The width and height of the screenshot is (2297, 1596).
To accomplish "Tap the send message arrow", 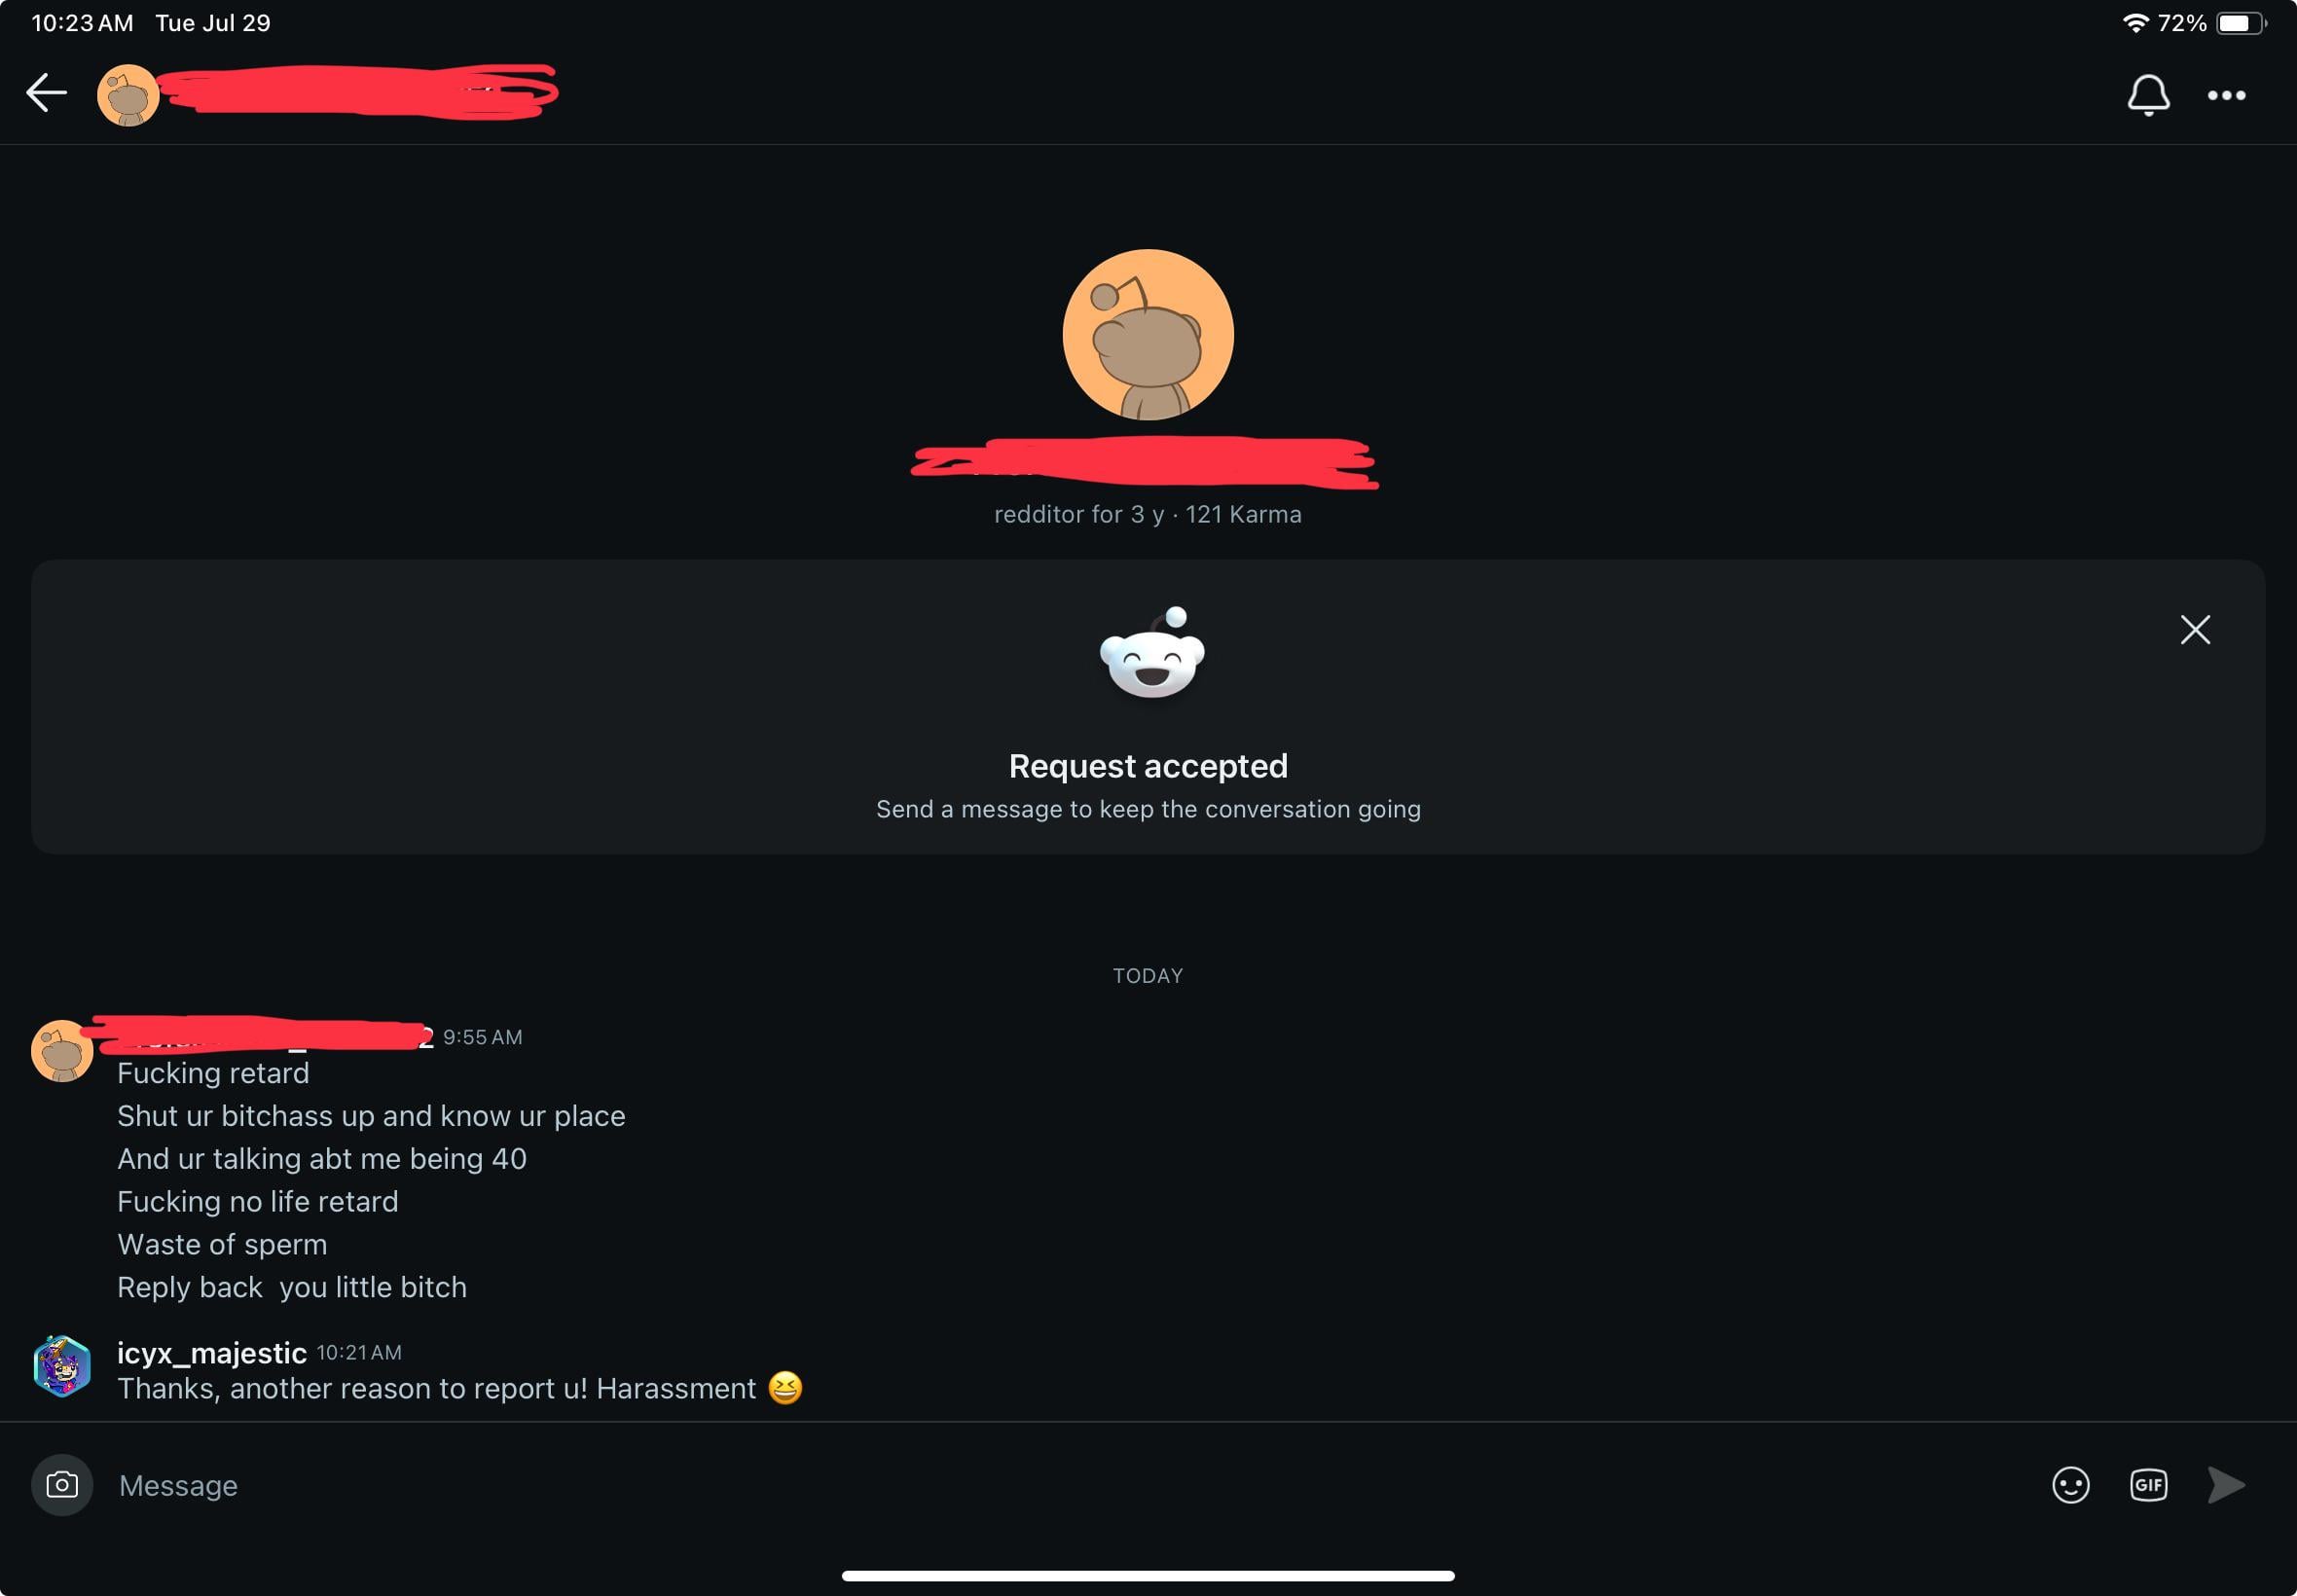I will click(2226, 1484).
